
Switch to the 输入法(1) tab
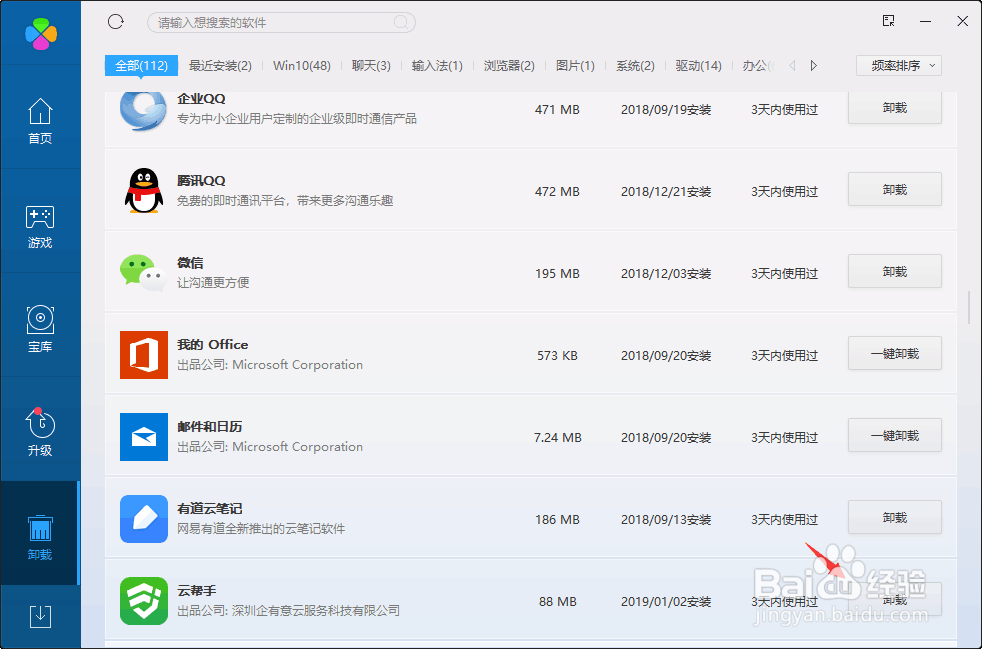pos(437,65)
